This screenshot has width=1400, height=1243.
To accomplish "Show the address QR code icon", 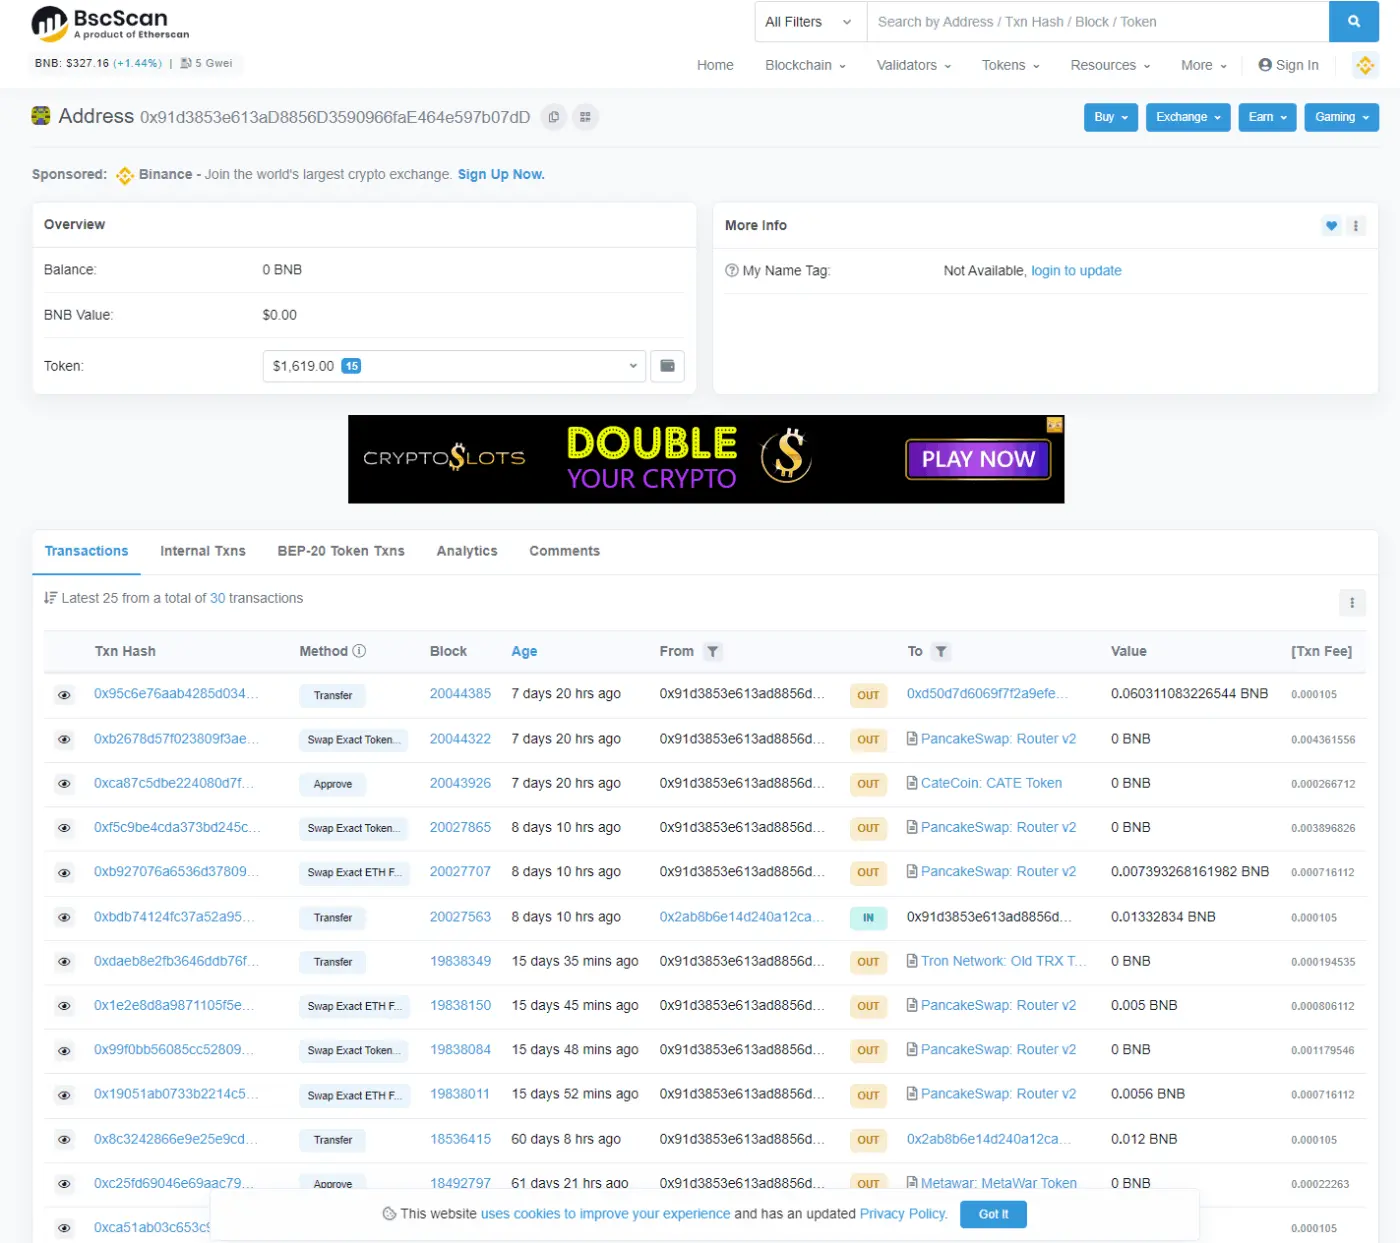I will point(585,117).
